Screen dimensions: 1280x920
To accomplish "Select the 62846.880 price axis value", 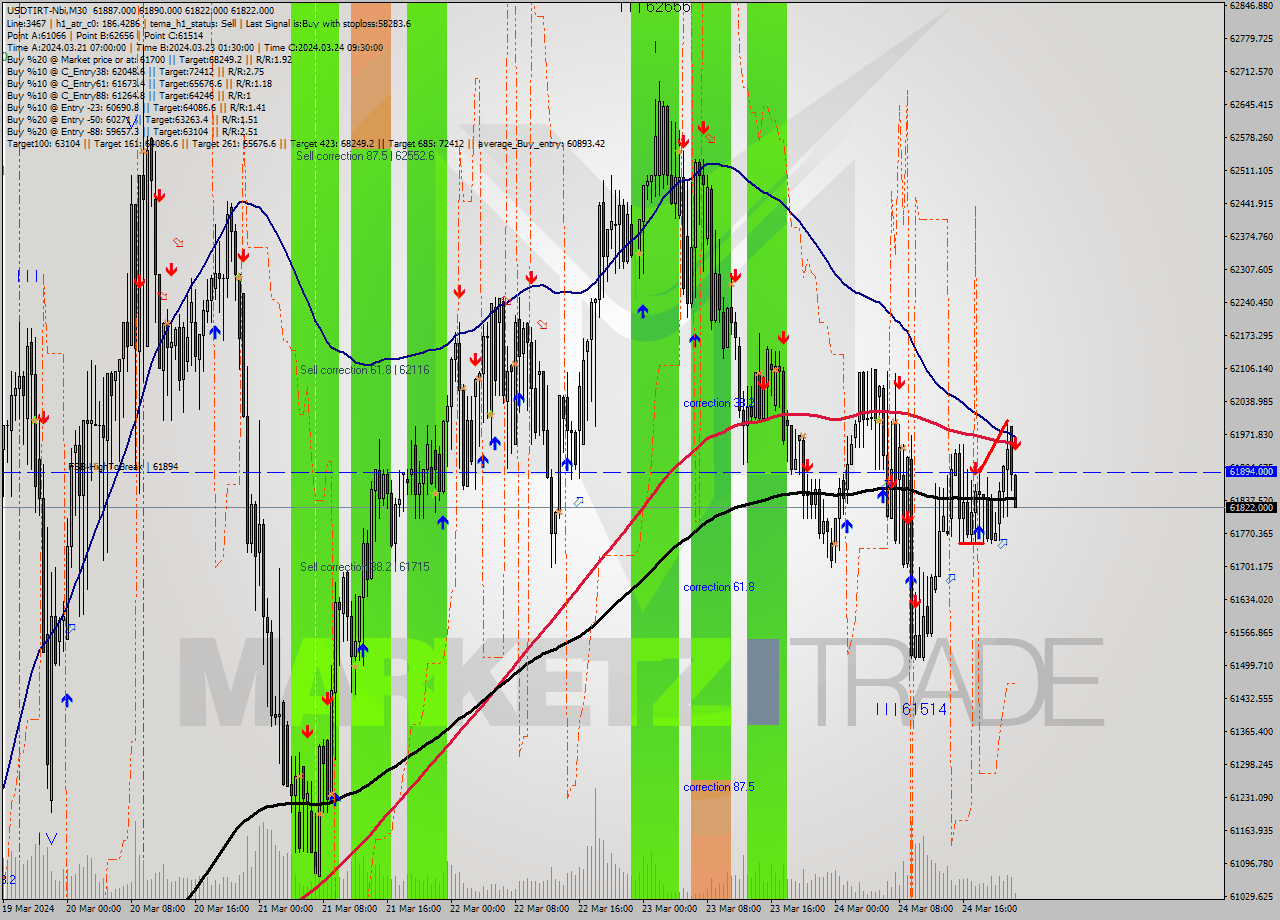I will click(x=1251, y=5).
